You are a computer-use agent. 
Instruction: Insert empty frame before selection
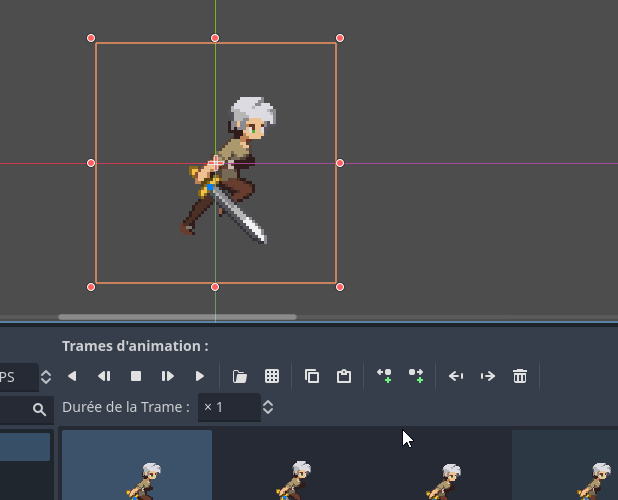click(x=384, y=376)
